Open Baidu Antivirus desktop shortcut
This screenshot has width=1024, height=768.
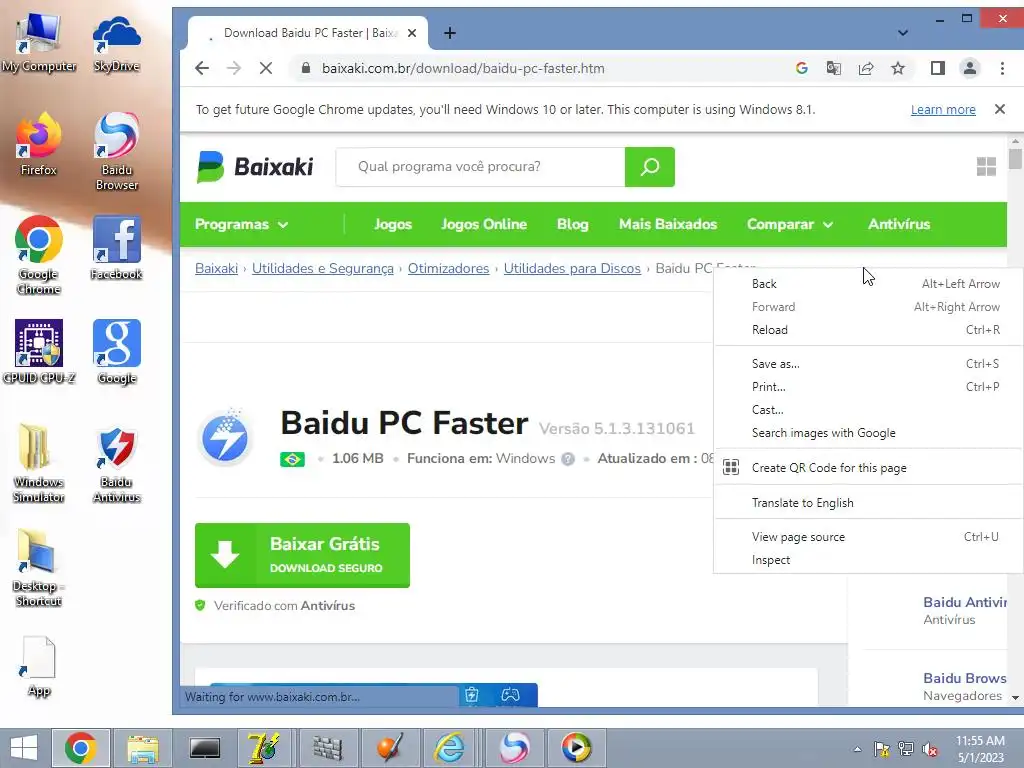[x=117, y=465]
